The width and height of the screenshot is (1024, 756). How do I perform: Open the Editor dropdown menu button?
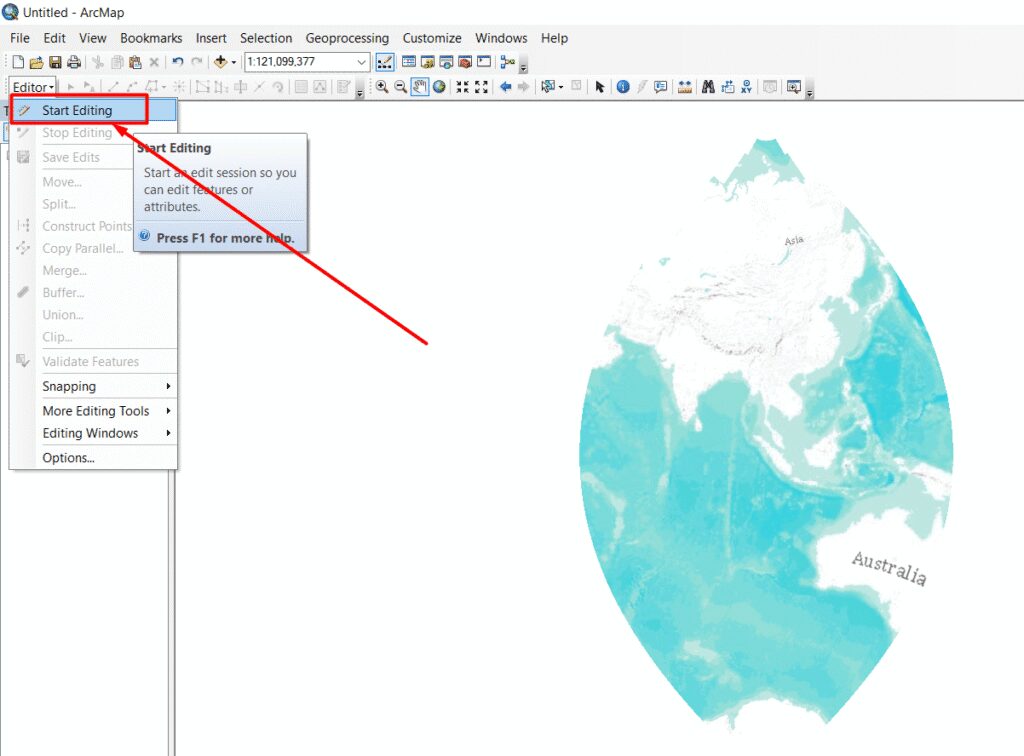click(x=33, y=87)
